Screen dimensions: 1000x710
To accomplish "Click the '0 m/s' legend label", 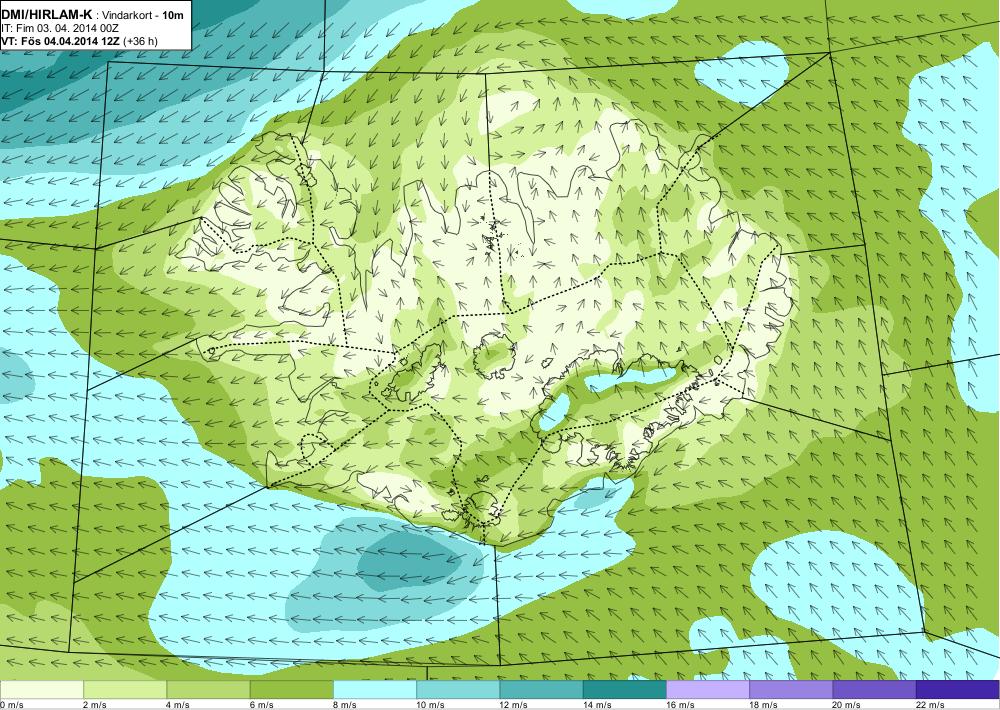I will click(x=12, y=705).
